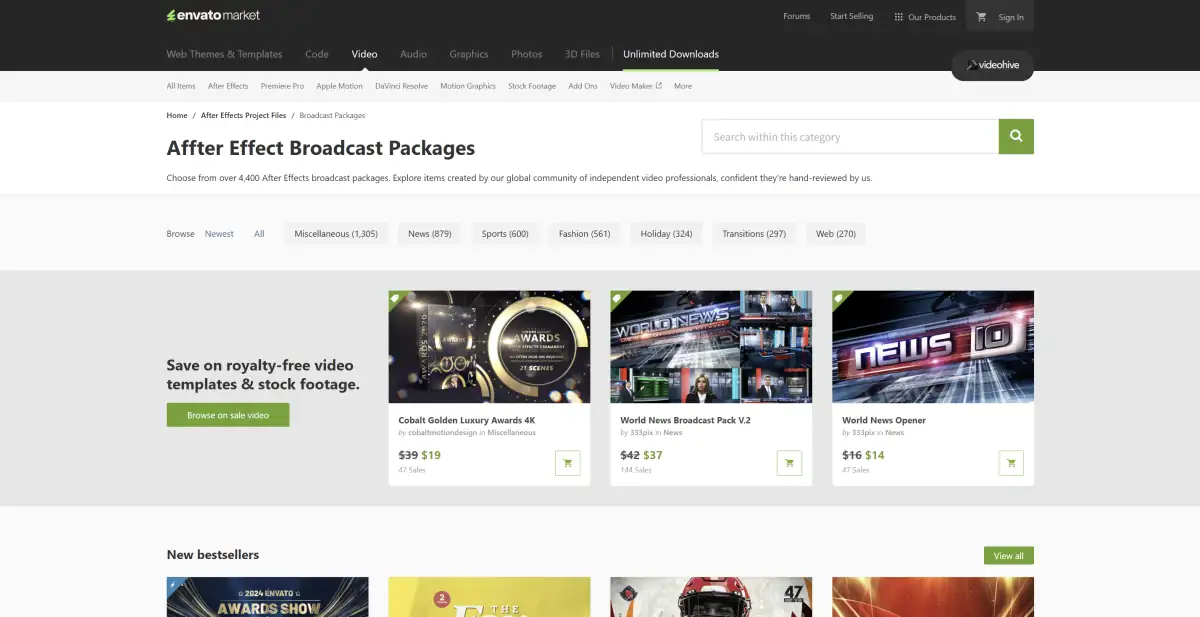The height and width of the screenshot is (617, 1200).
Task: Click the sale tag on the Cobalt Awards thumbnail
Action: [396, 298]
